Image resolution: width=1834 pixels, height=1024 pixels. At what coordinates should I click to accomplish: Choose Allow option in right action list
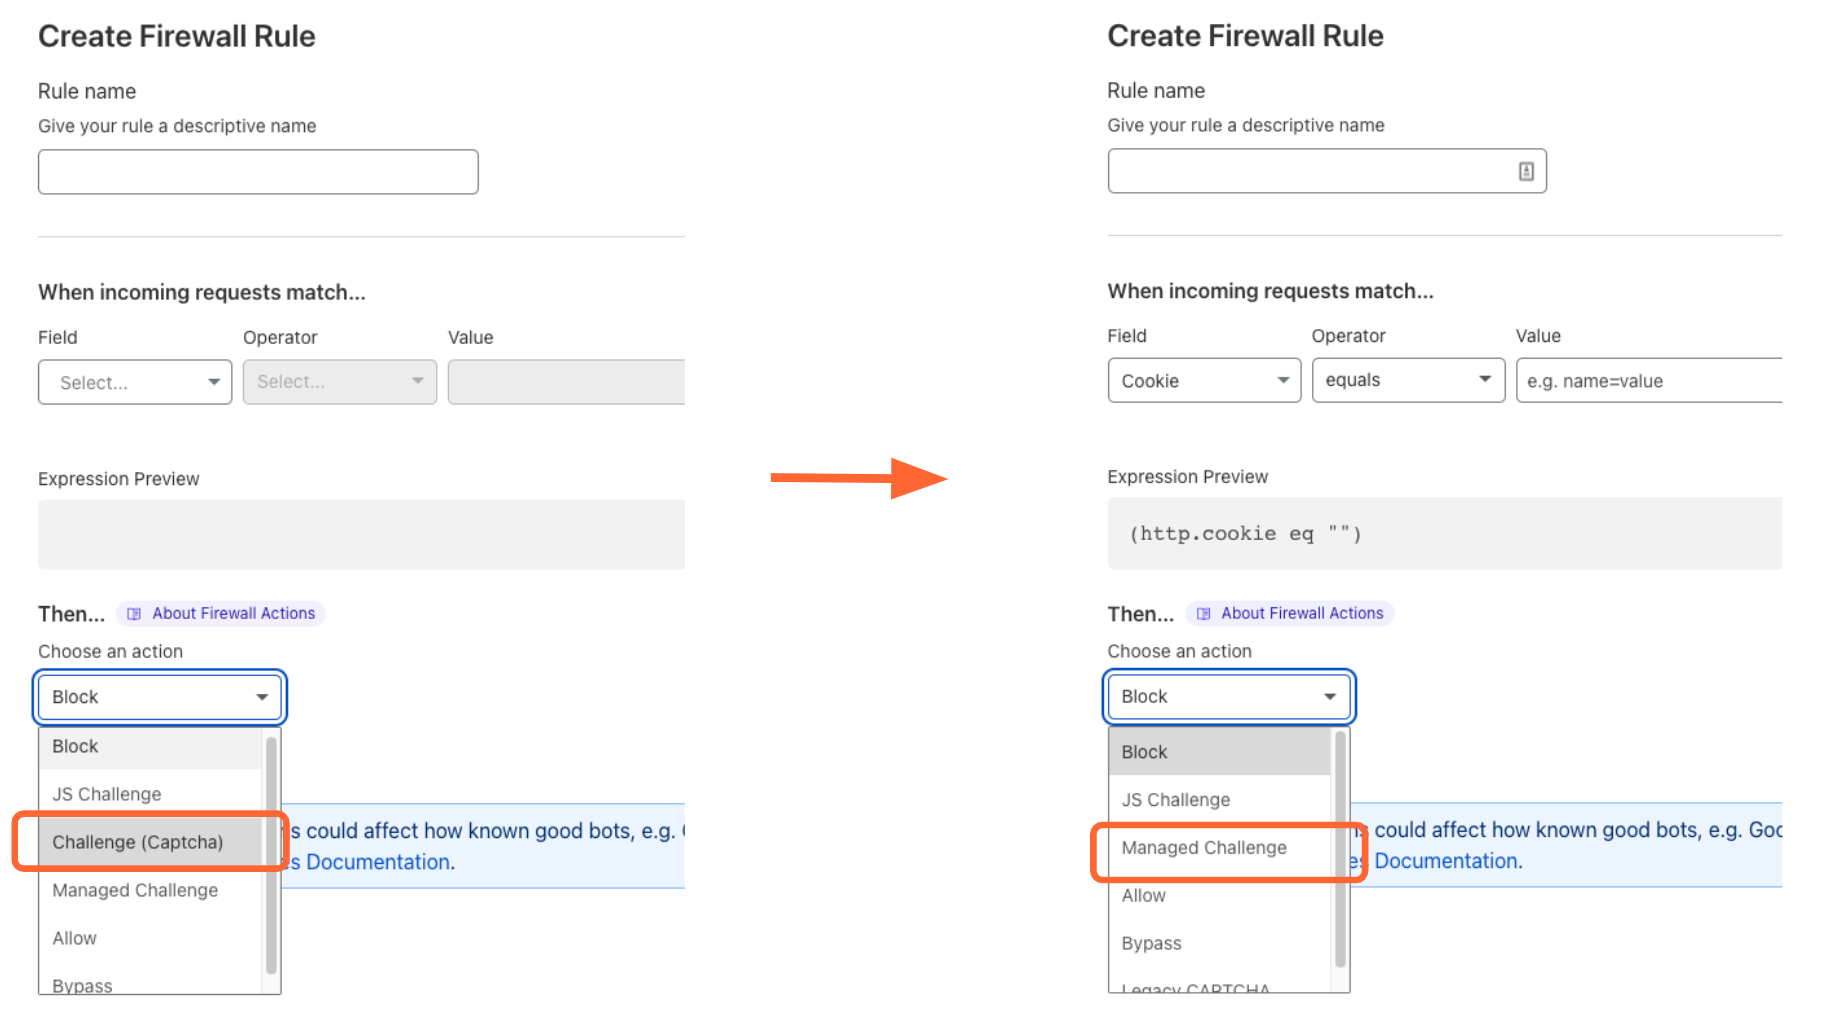pyautogui.click(x=1144, y=896)
